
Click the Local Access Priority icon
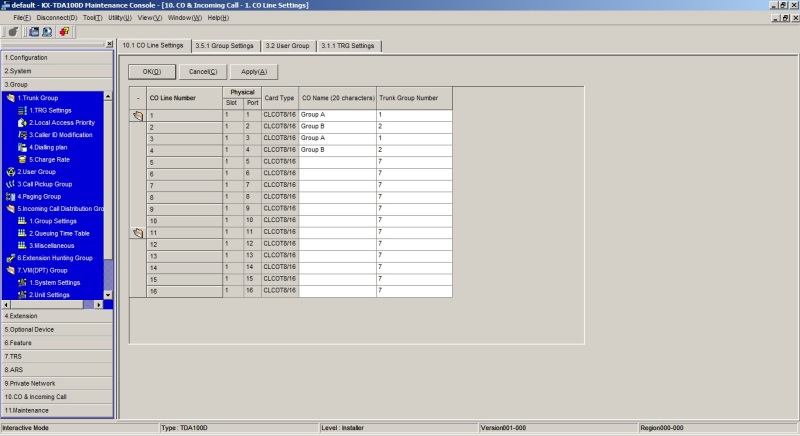22,122
